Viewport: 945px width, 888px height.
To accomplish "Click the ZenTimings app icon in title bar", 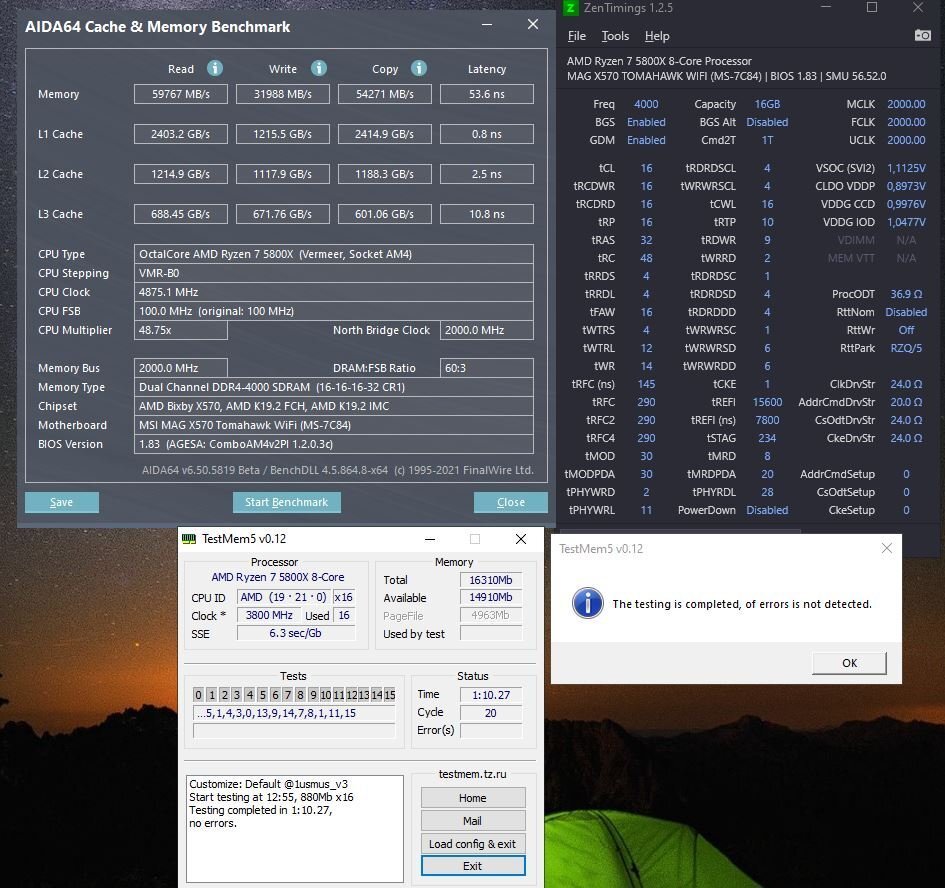I will (570, 8).
